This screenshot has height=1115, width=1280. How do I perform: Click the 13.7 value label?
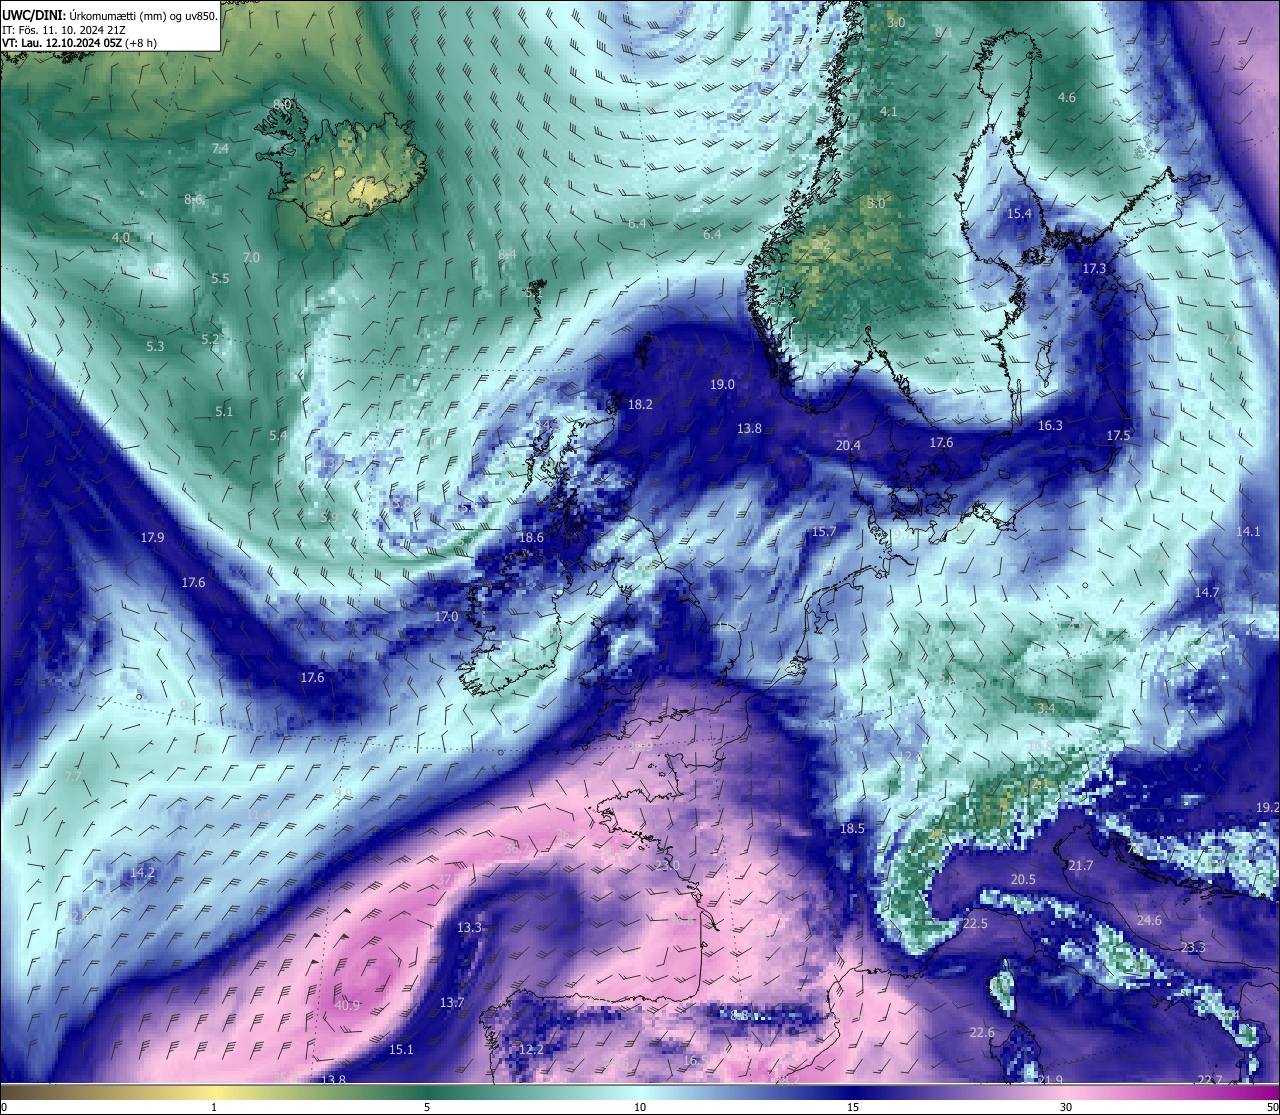tap(452, 1003)
